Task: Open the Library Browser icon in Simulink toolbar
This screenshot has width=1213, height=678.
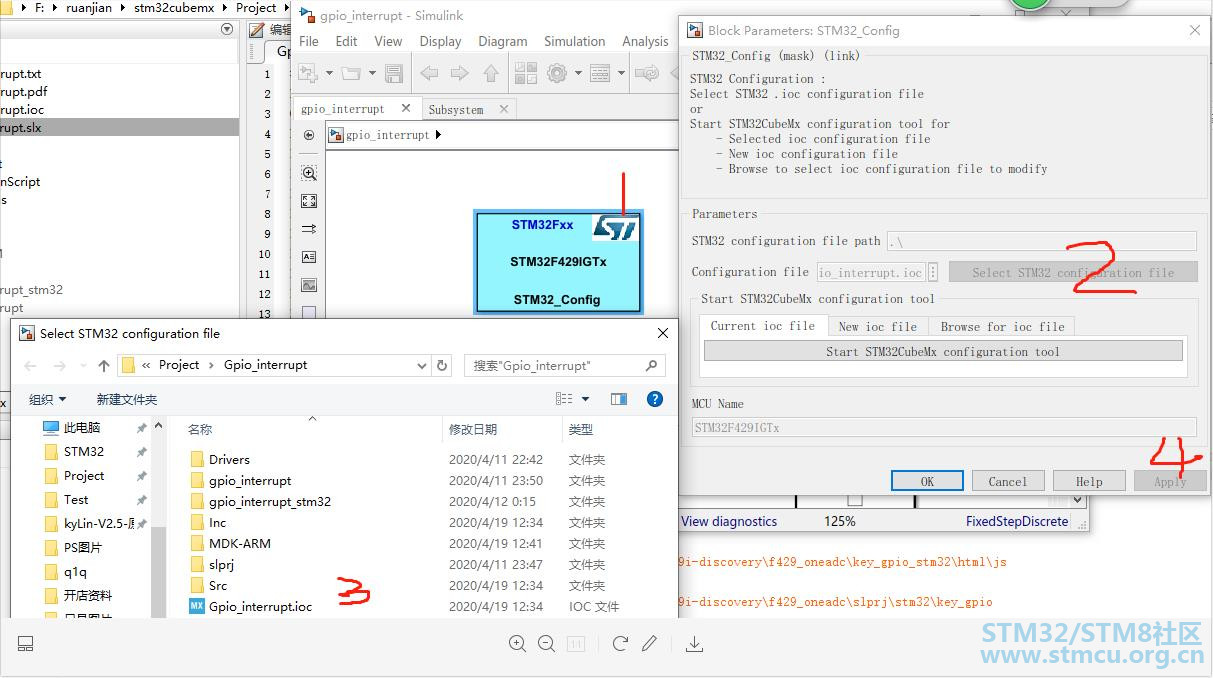Action: pos(527,73)
